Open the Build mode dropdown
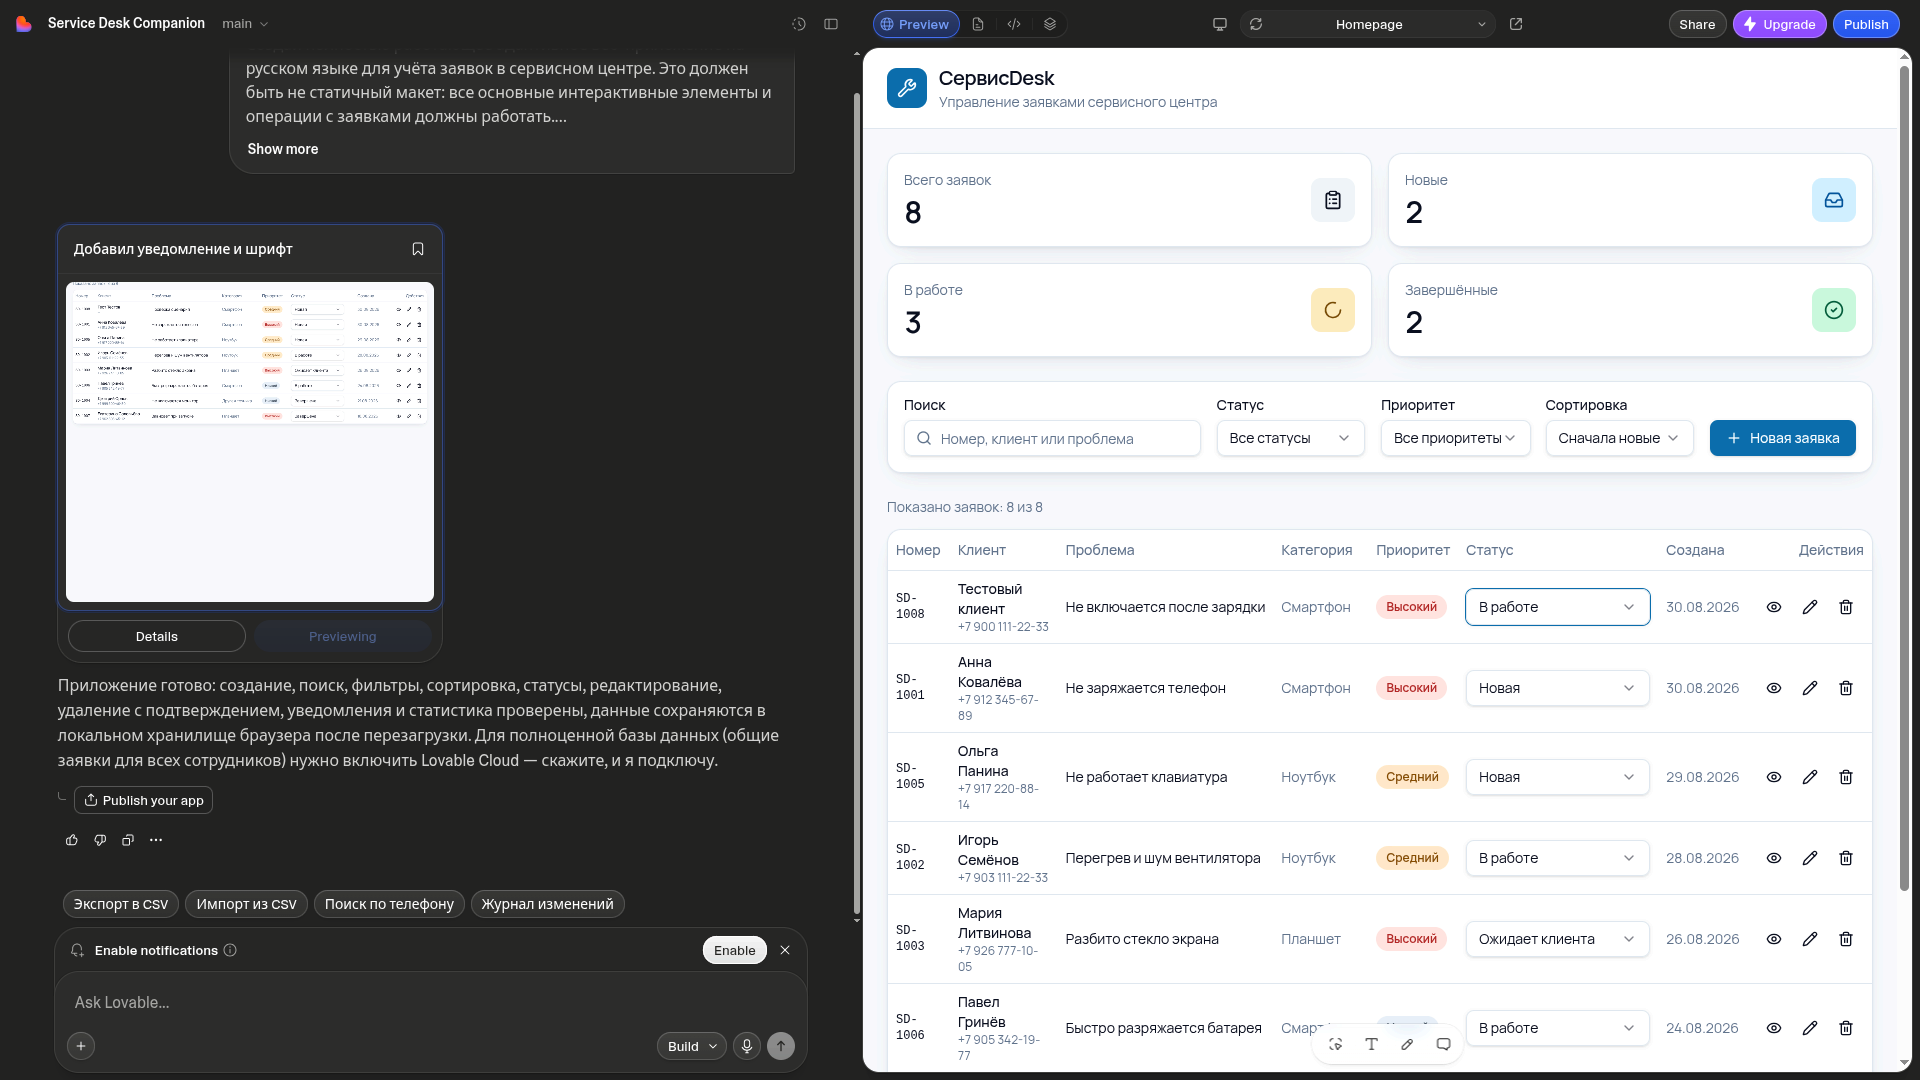1920x1080 pixels. click(691, 1046)
